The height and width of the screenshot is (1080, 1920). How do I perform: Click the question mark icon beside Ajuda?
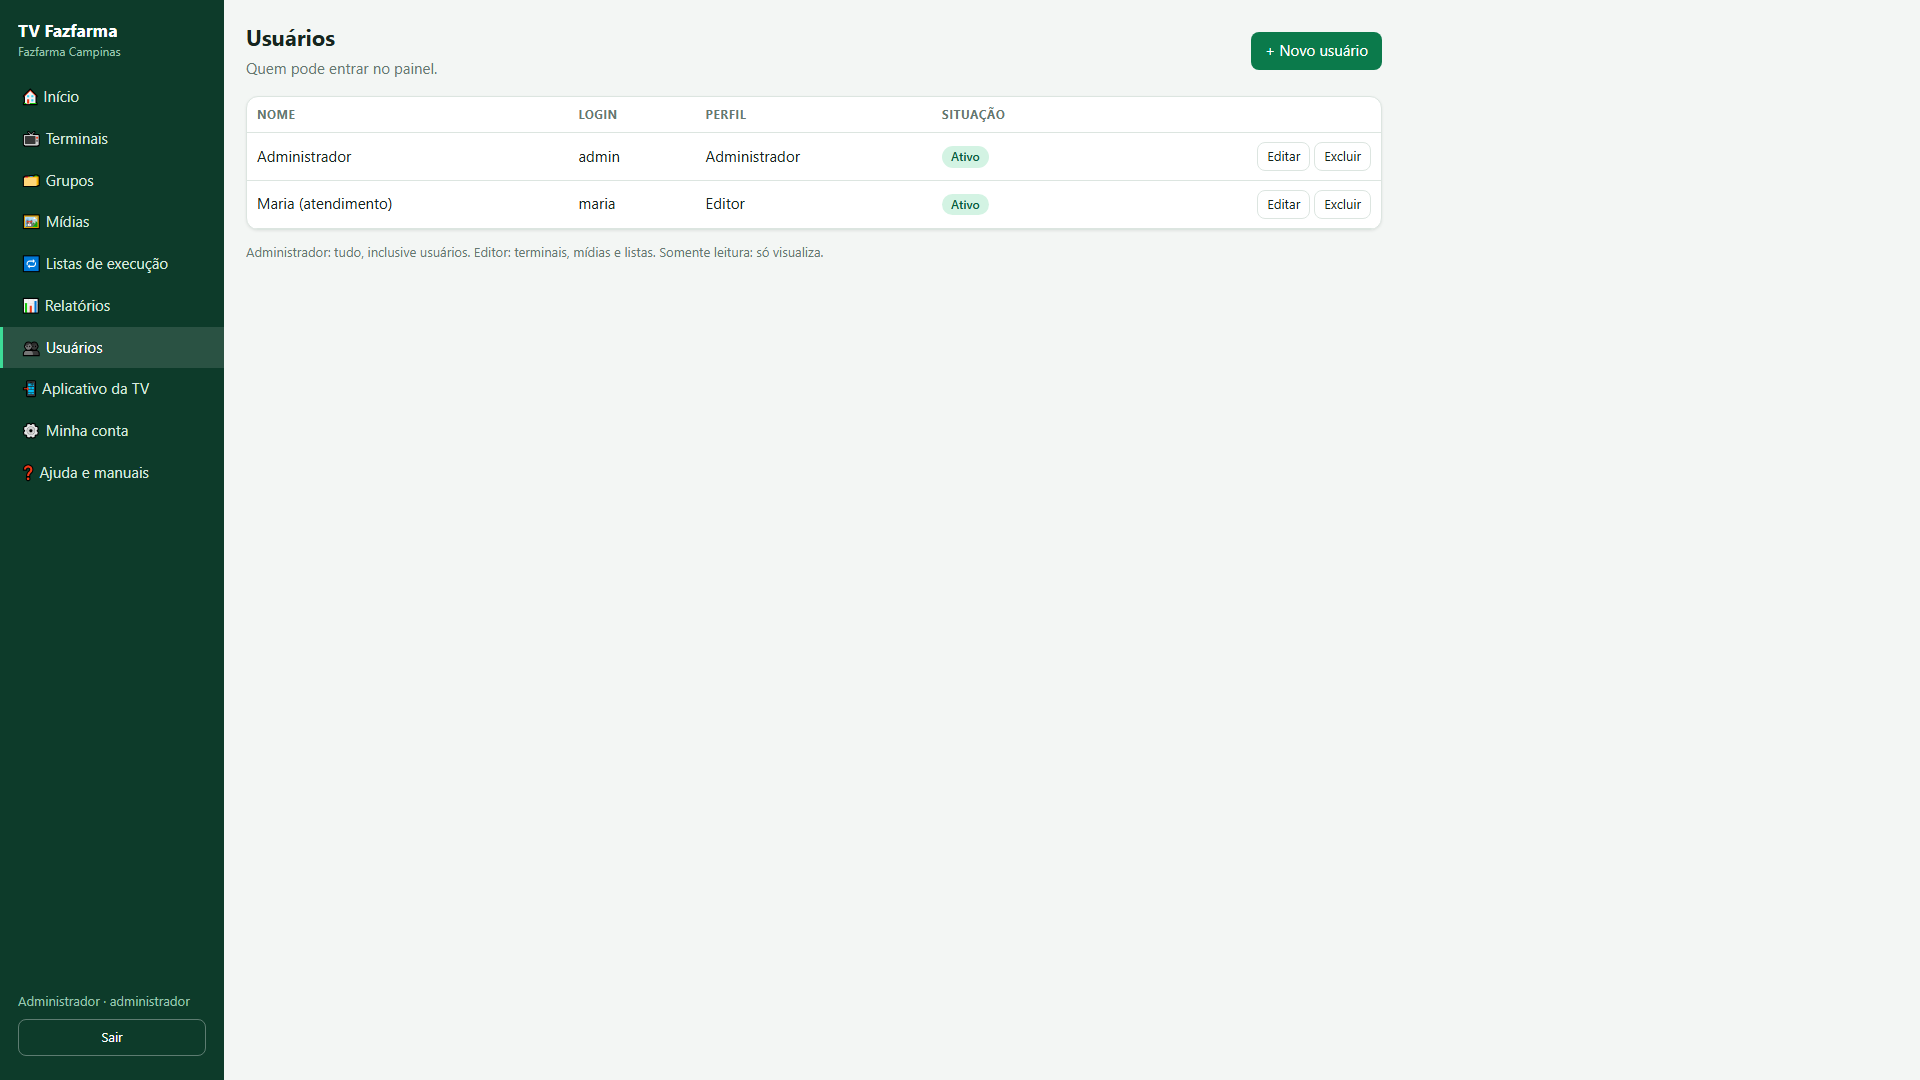point(28,473)
